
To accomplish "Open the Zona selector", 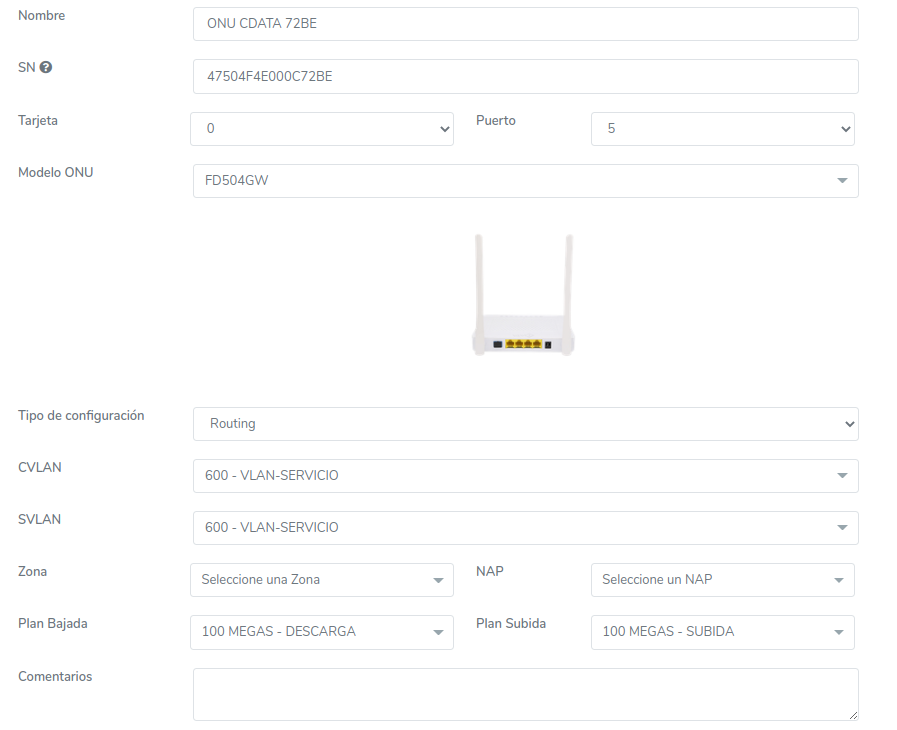I will pos(321,580).
